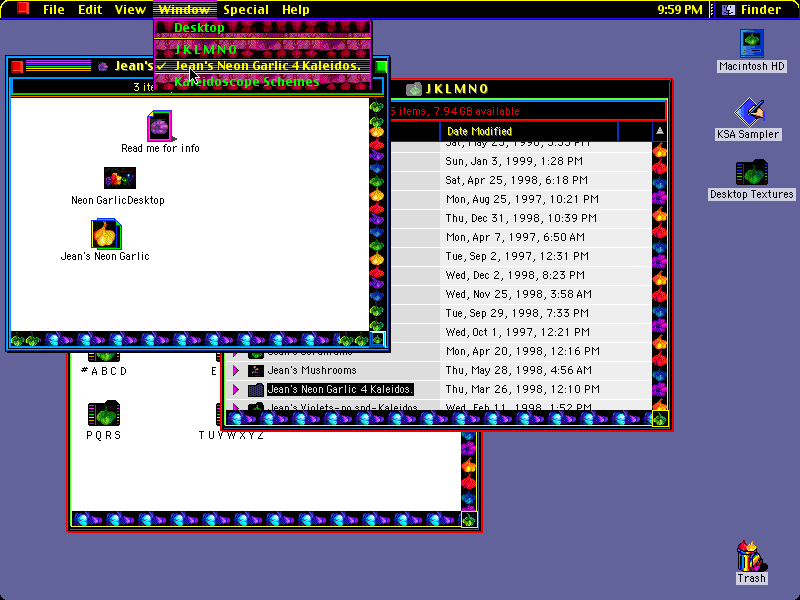Image resolution: width=800 pixels, height=600 pixels.
Task: Click the vertical scrollbar of the JKLMNO window
Action: click(660, 276)
